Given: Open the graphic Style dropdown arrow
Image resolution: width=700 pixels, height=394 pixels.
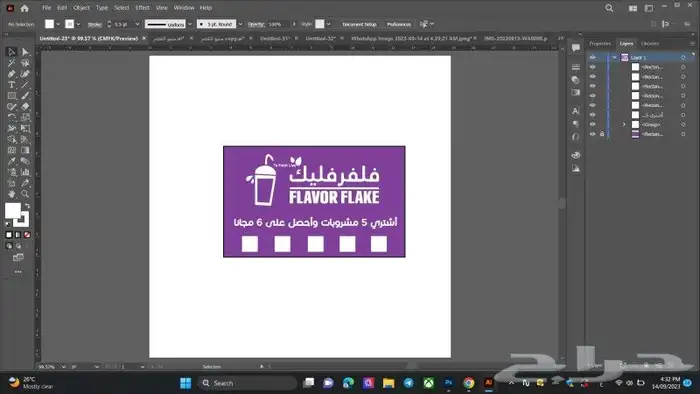Looking at the screenshot, I should [x=329, y=24].
